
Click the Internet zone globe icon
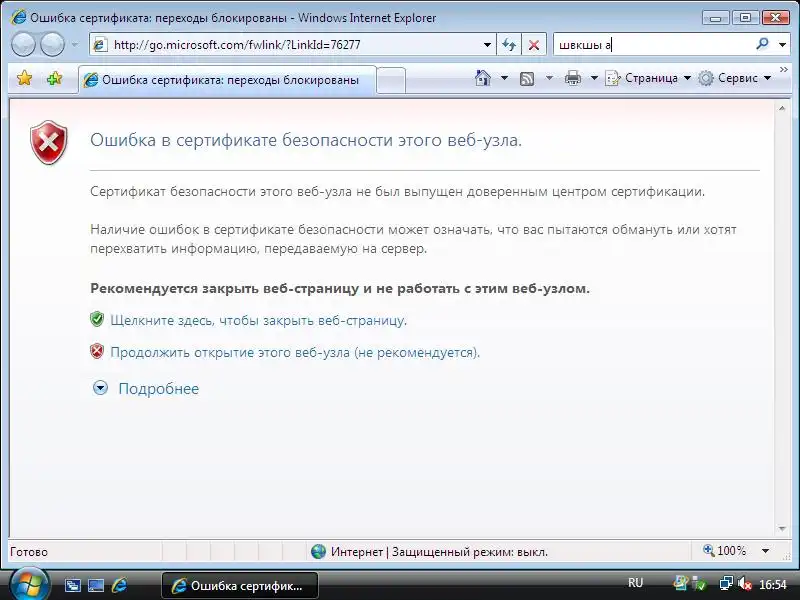(x=318, y=552)
